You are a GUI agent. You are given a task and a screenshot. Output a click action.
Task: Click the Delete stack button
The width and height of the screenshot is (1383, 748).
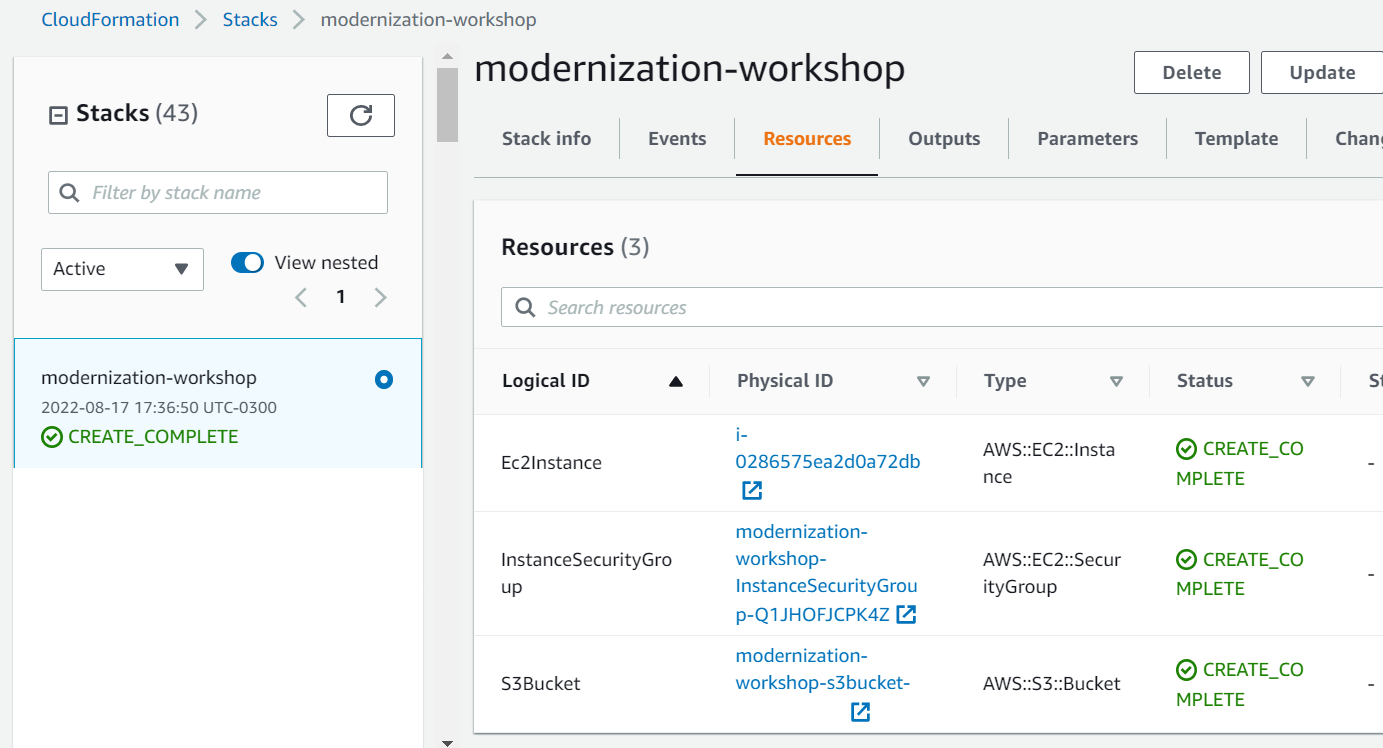point(1191,73)
